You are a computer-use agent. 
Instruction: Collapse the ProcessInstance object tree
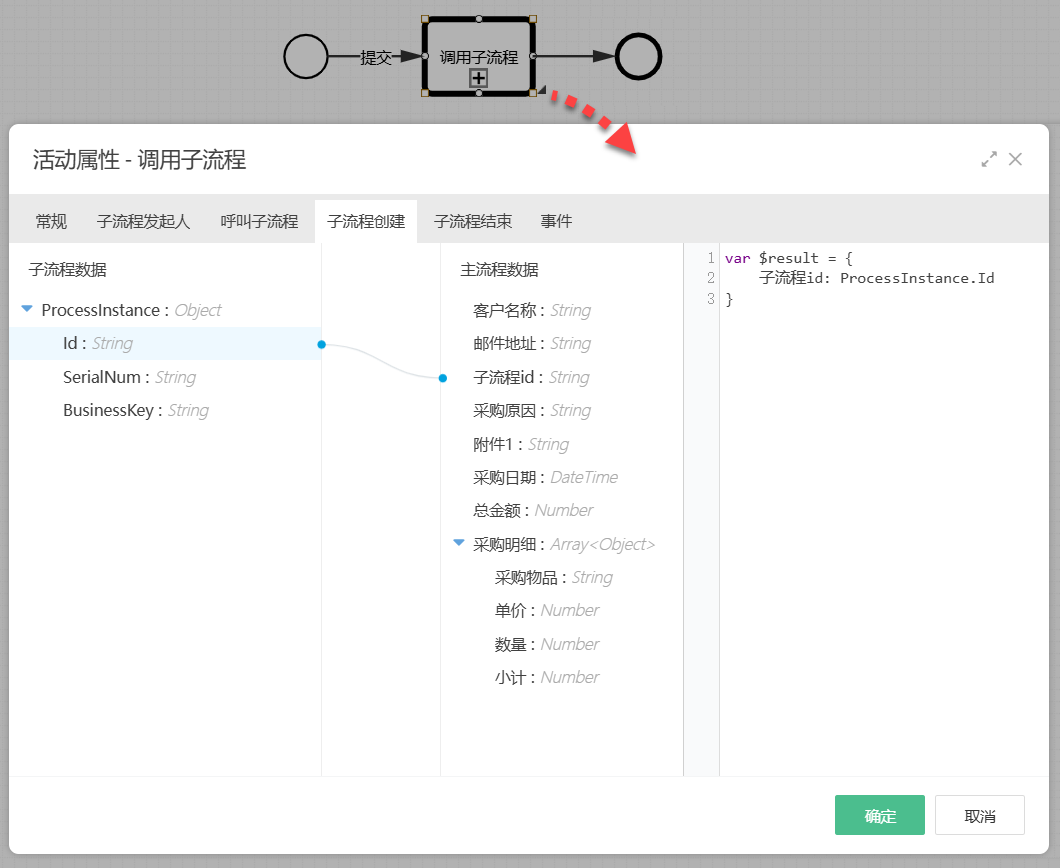point(26,310)
